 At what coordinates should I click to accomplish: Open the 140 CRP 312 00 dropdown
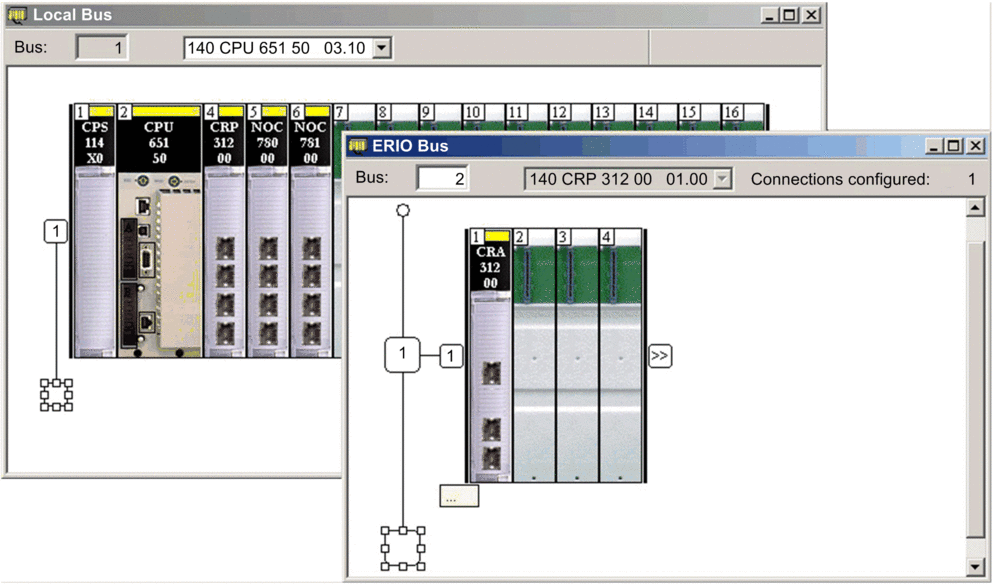[x=722, y=179]
